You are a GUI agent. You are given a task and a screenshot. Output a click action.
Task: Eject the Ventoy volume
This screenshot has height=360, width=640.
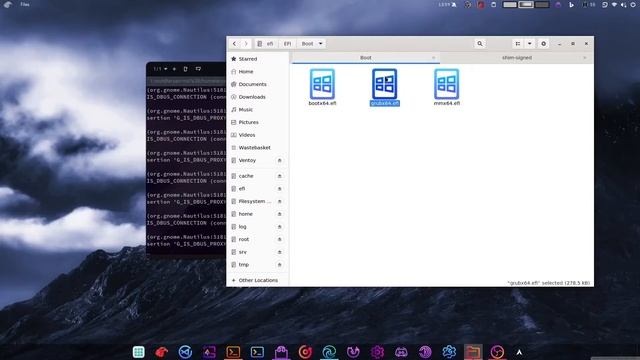click(280, 160)
